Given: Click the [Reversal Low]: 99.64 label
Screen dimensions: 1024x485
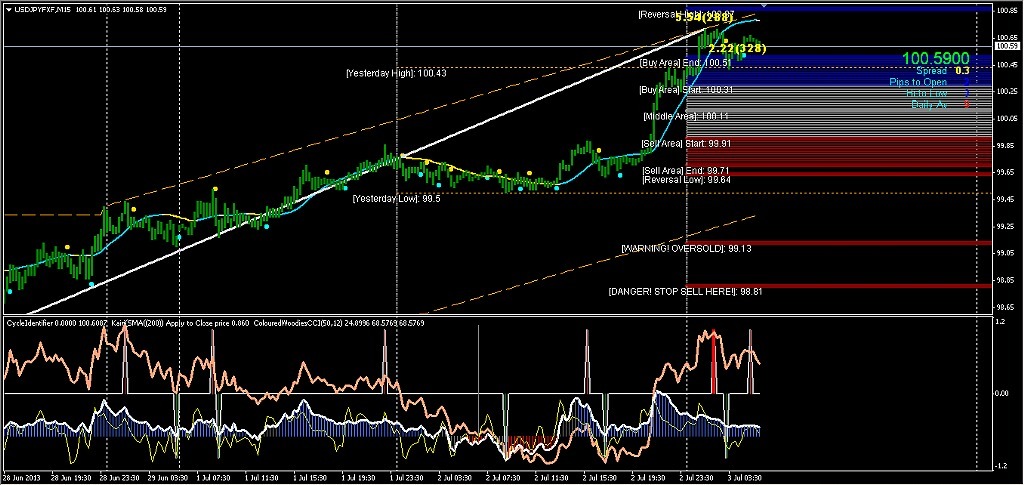Looking at the screenshot, I should (686, 179).
